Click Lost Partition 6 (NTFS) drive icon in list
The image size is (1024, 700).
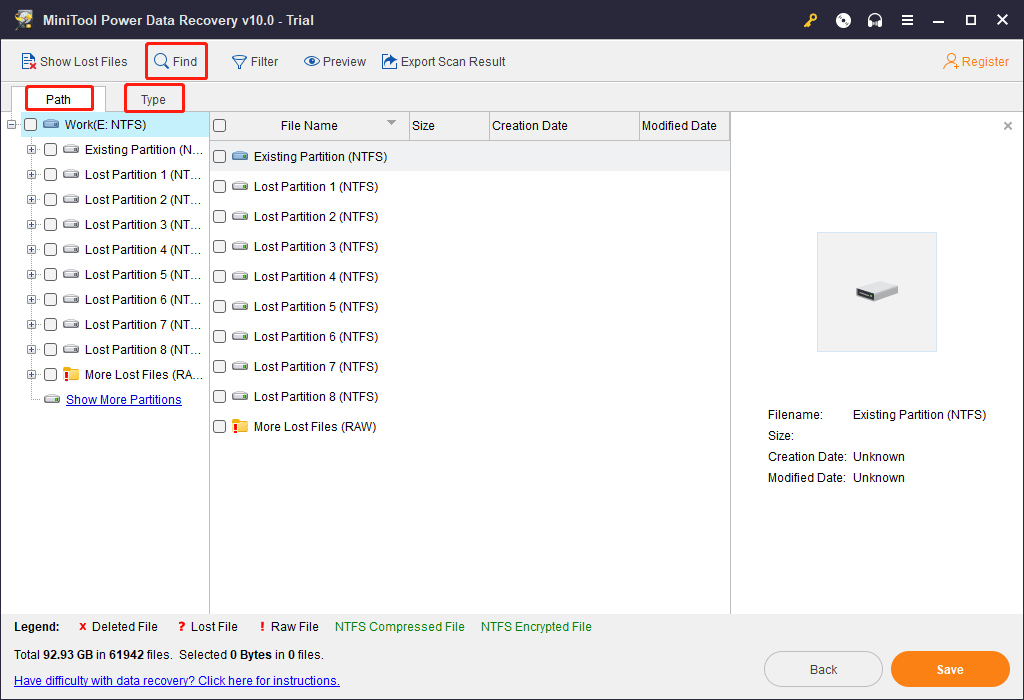240,336
